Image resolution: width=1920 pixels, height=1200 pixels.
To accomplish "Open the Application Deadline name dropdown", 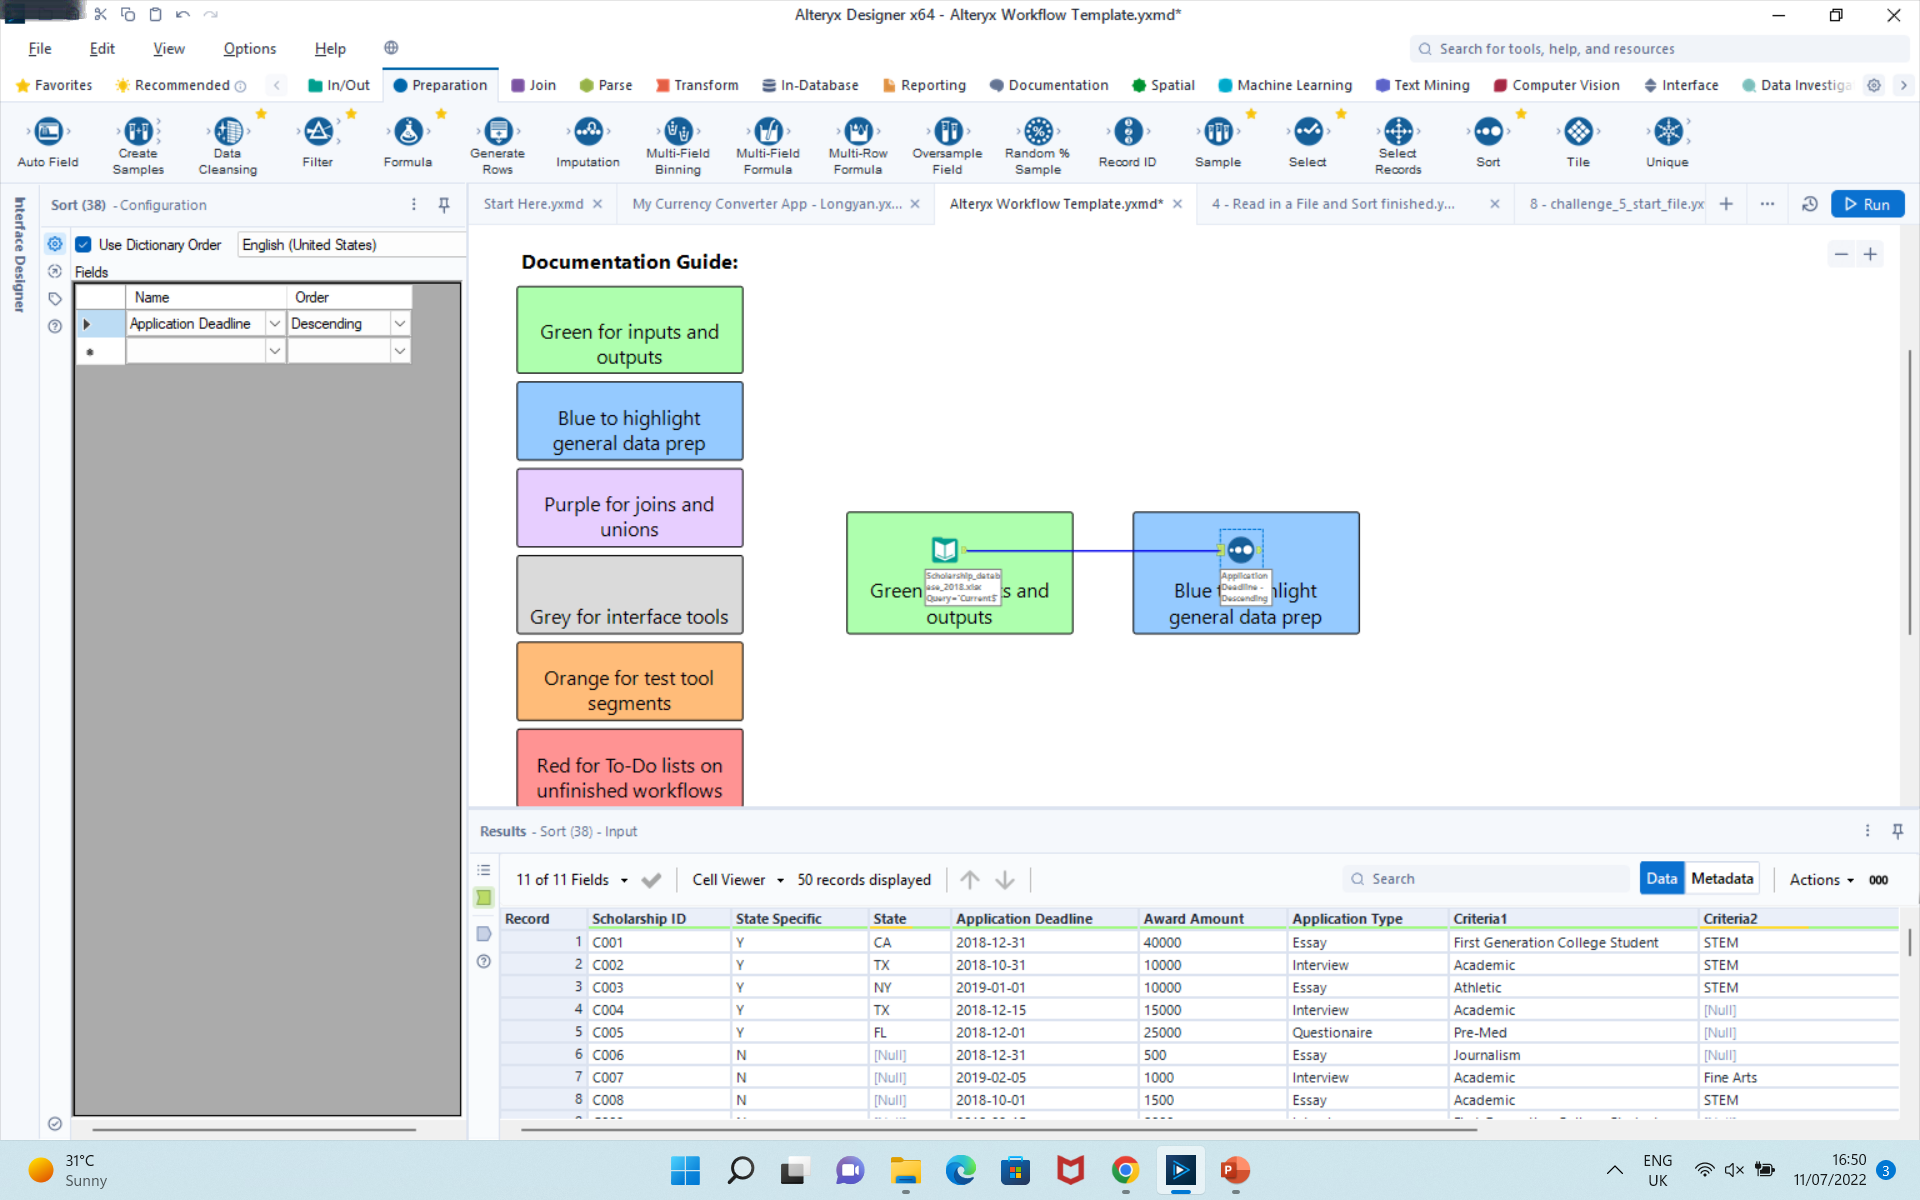I will (x=274, y=324).
